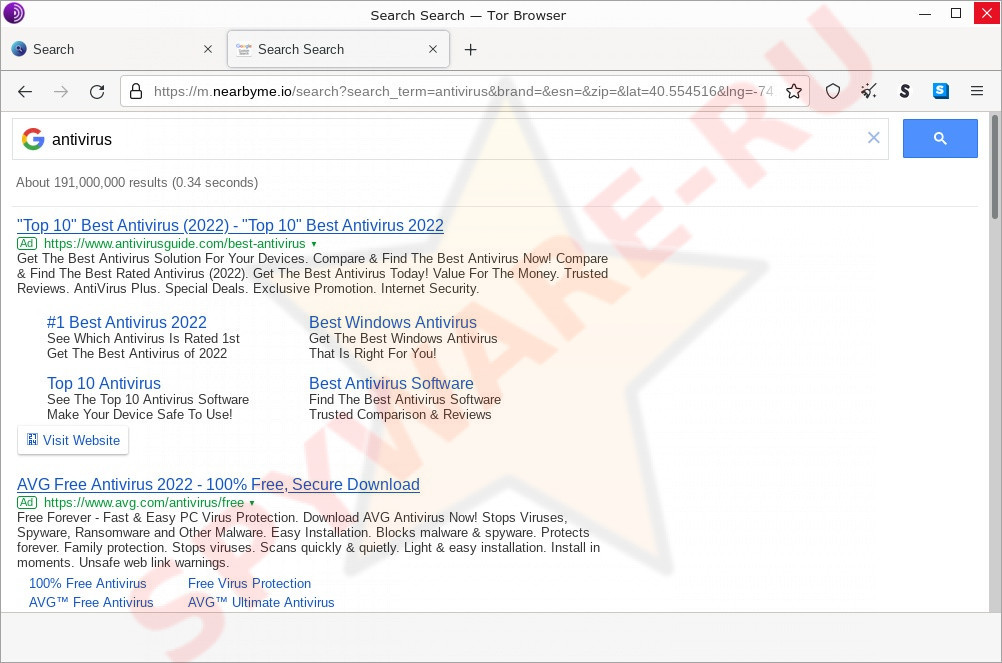Image resolution: width=1002 pixels, height=663 pixels.
Task: Open site security padlock info
Action: click(136, 91)
